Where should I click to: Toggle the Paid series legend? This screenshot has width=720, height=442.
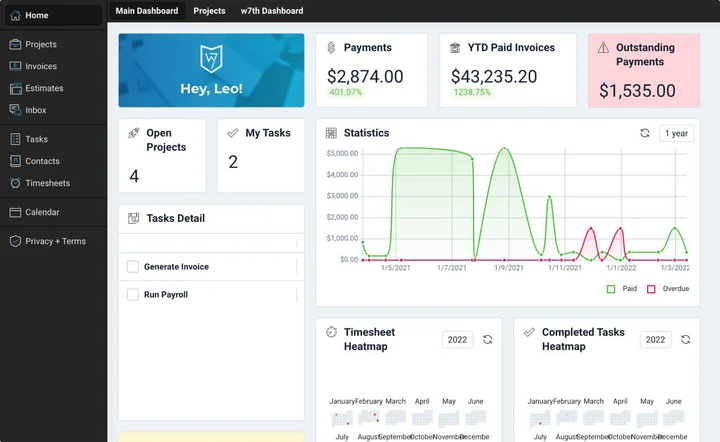click(x=611, y=289)
